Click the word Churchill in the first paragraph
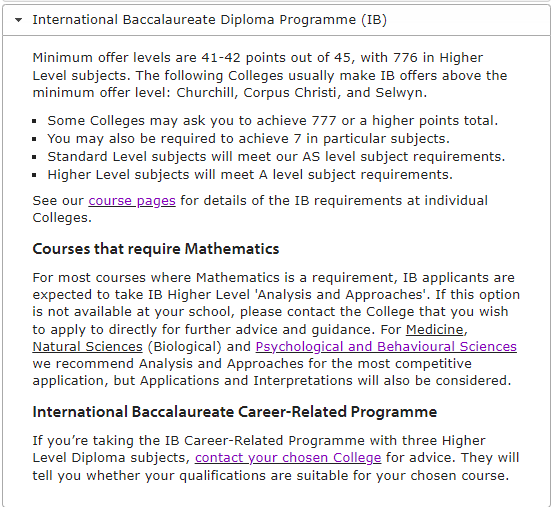Image resolution: width=554 pixels, height=507 pixels. pos(205,93)
